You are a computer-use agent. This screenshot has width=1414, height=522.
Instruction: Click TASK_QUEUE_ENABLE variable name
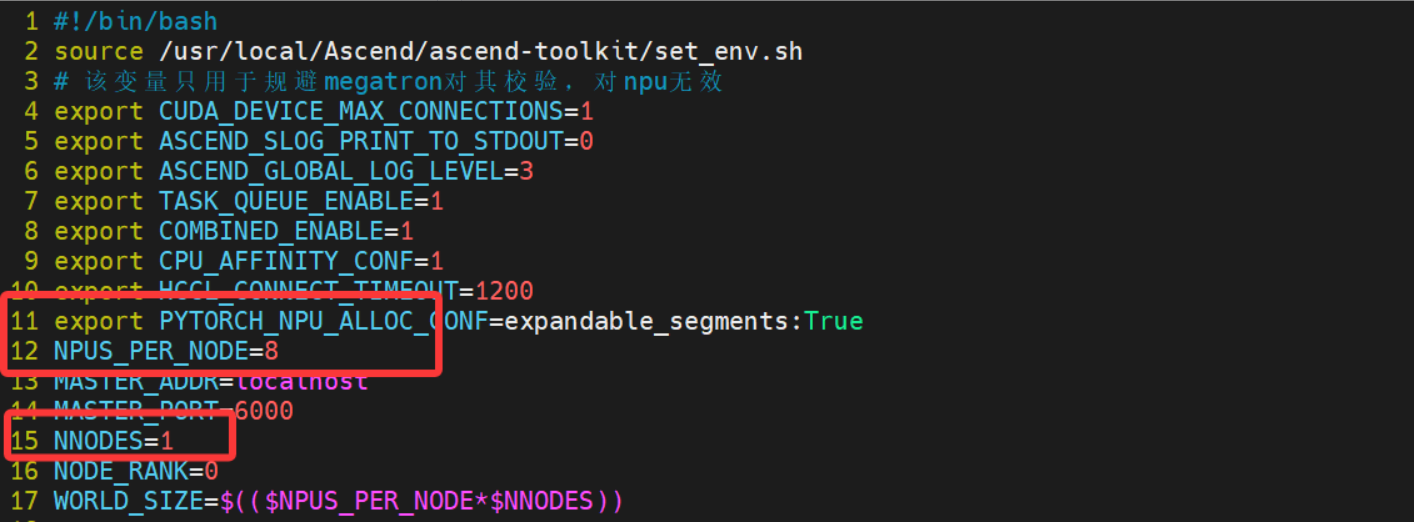288,201
